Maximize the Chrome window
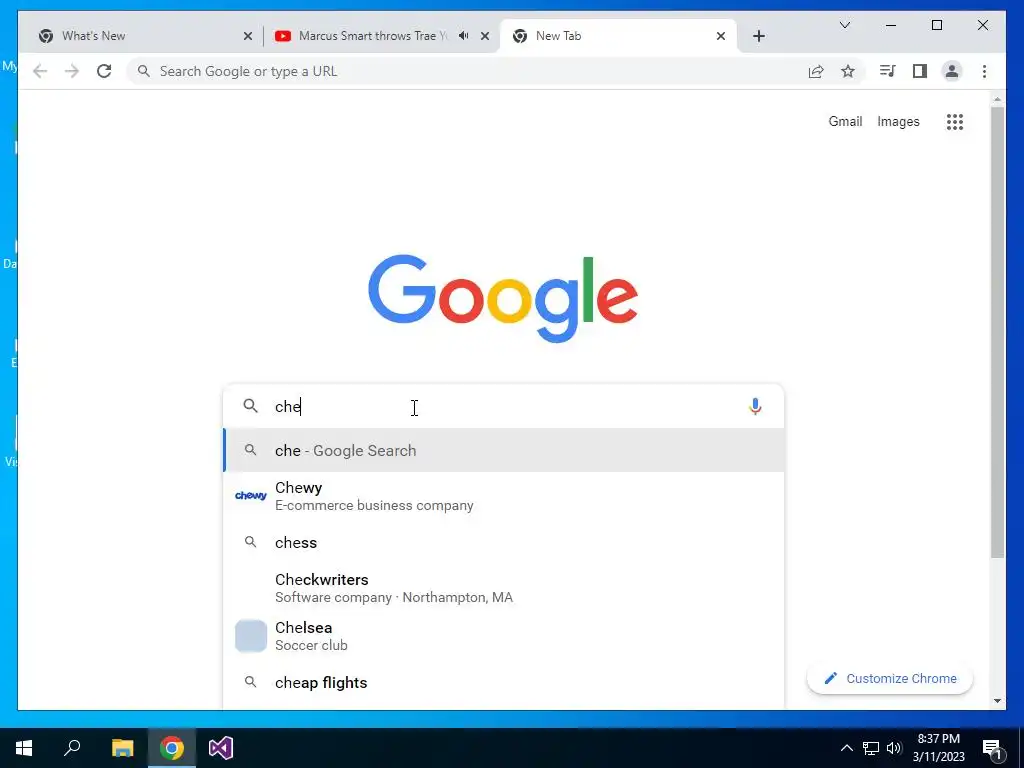 pyautogui.click(x=936, y=25)
